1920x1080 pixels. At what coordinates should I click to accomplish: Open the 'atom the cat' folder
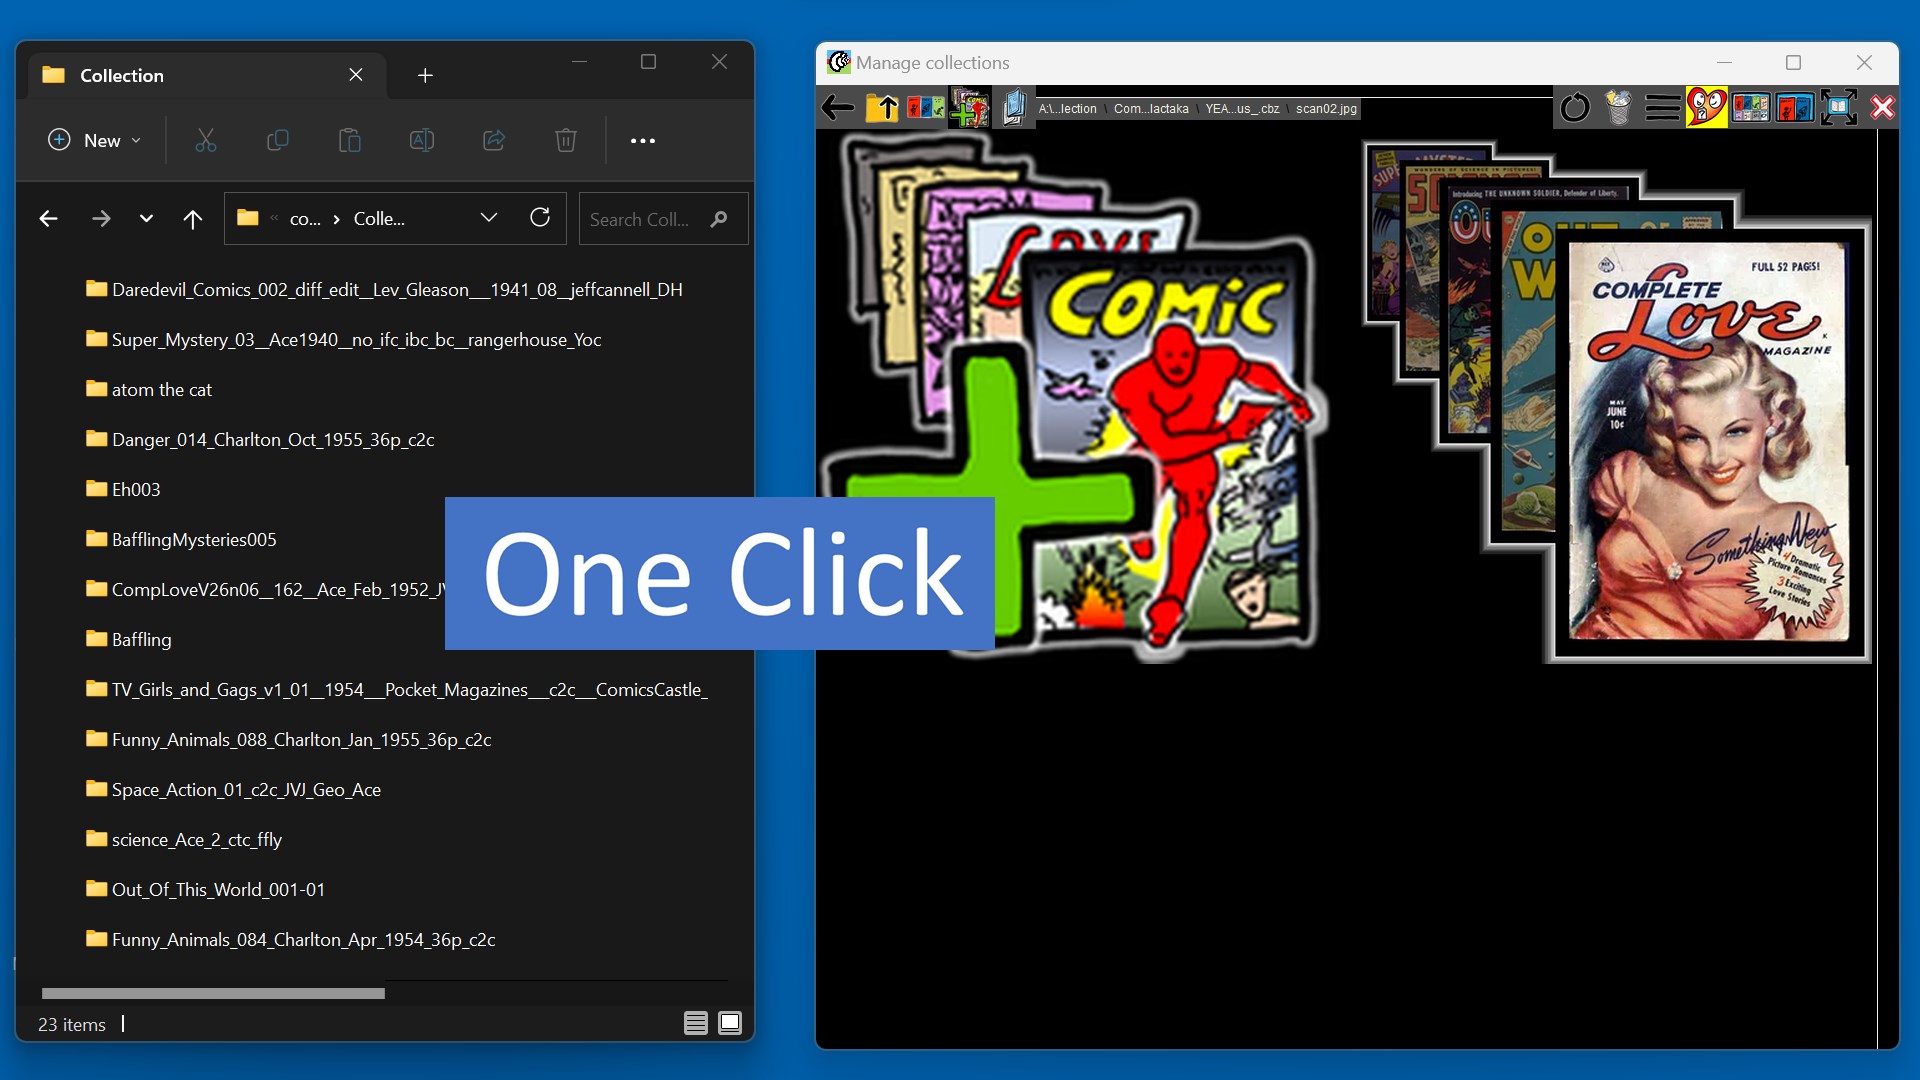coord(161,389)
